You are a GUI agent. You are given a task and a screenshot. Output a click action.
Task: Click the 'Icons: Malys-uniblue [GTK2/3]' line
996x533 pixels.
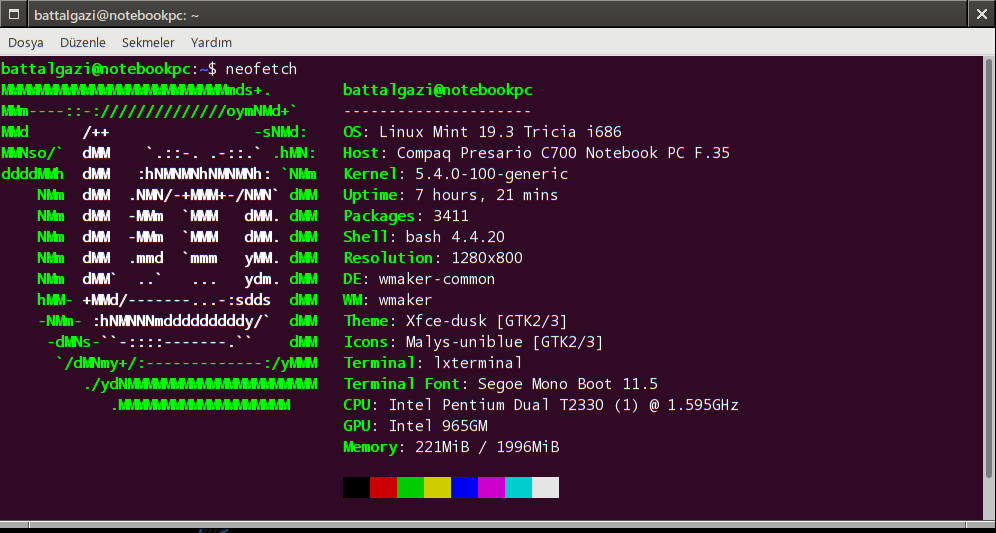[x=473, y=342]
